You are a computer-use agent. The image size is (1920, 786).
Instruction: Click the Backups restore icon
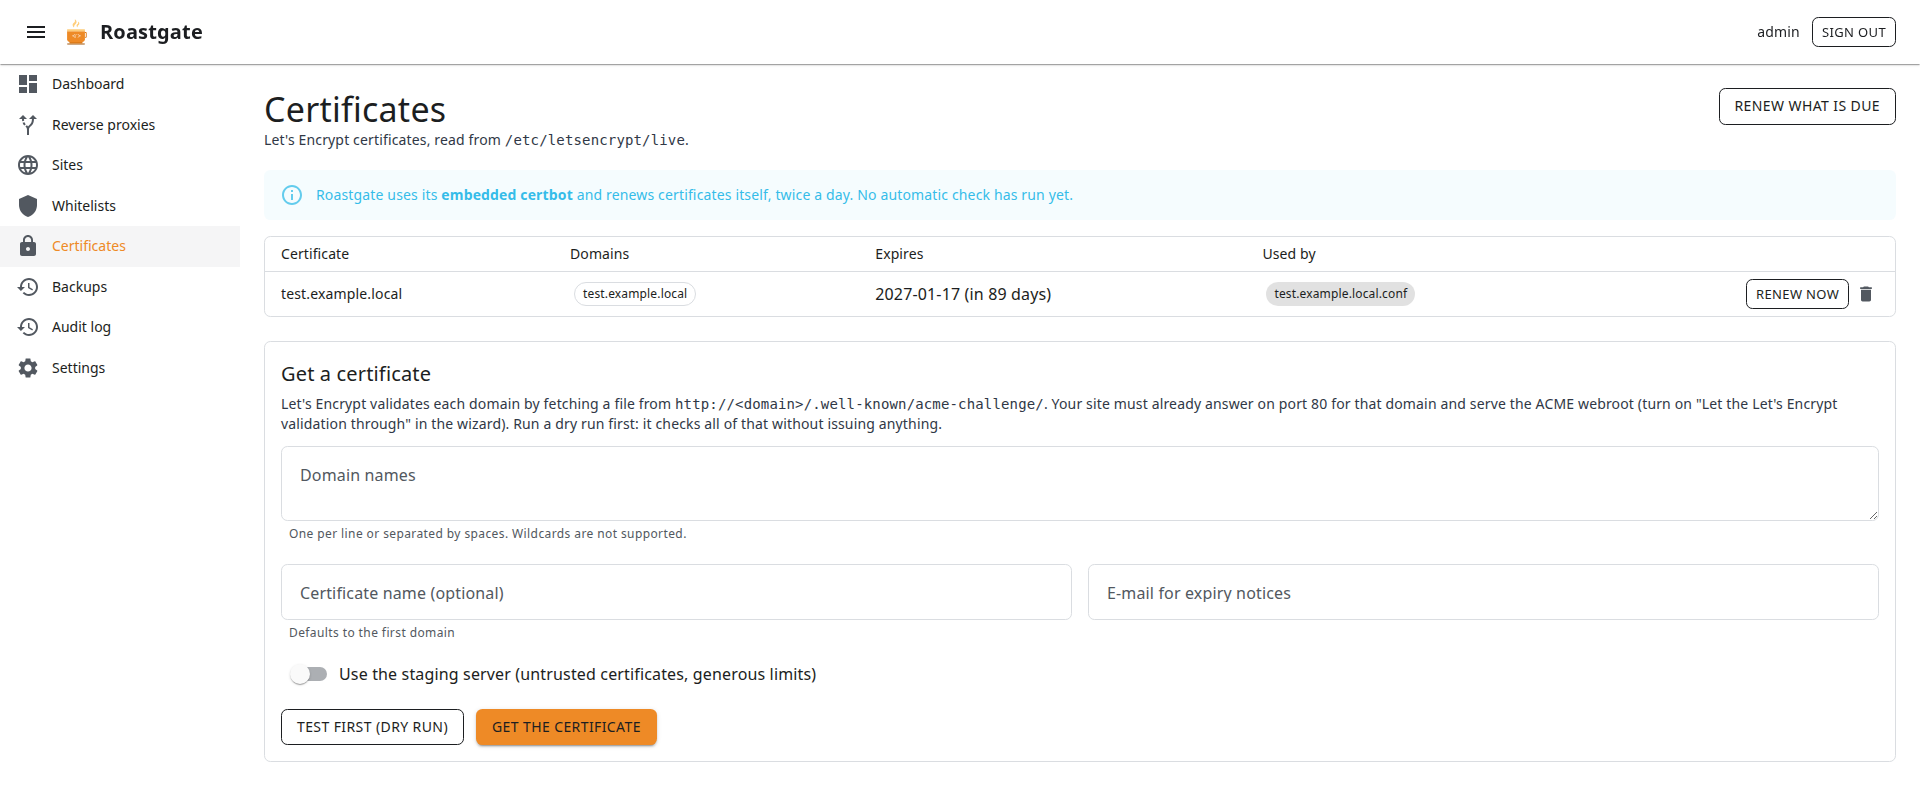click(28, 287)
